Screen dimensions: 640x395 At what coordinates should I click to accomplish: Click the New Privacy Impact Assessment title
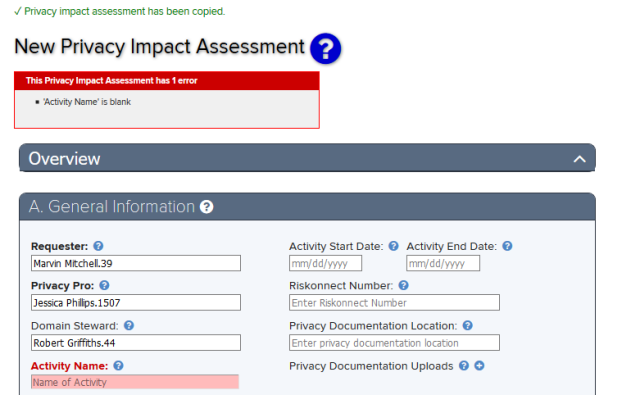pos(160,47)
